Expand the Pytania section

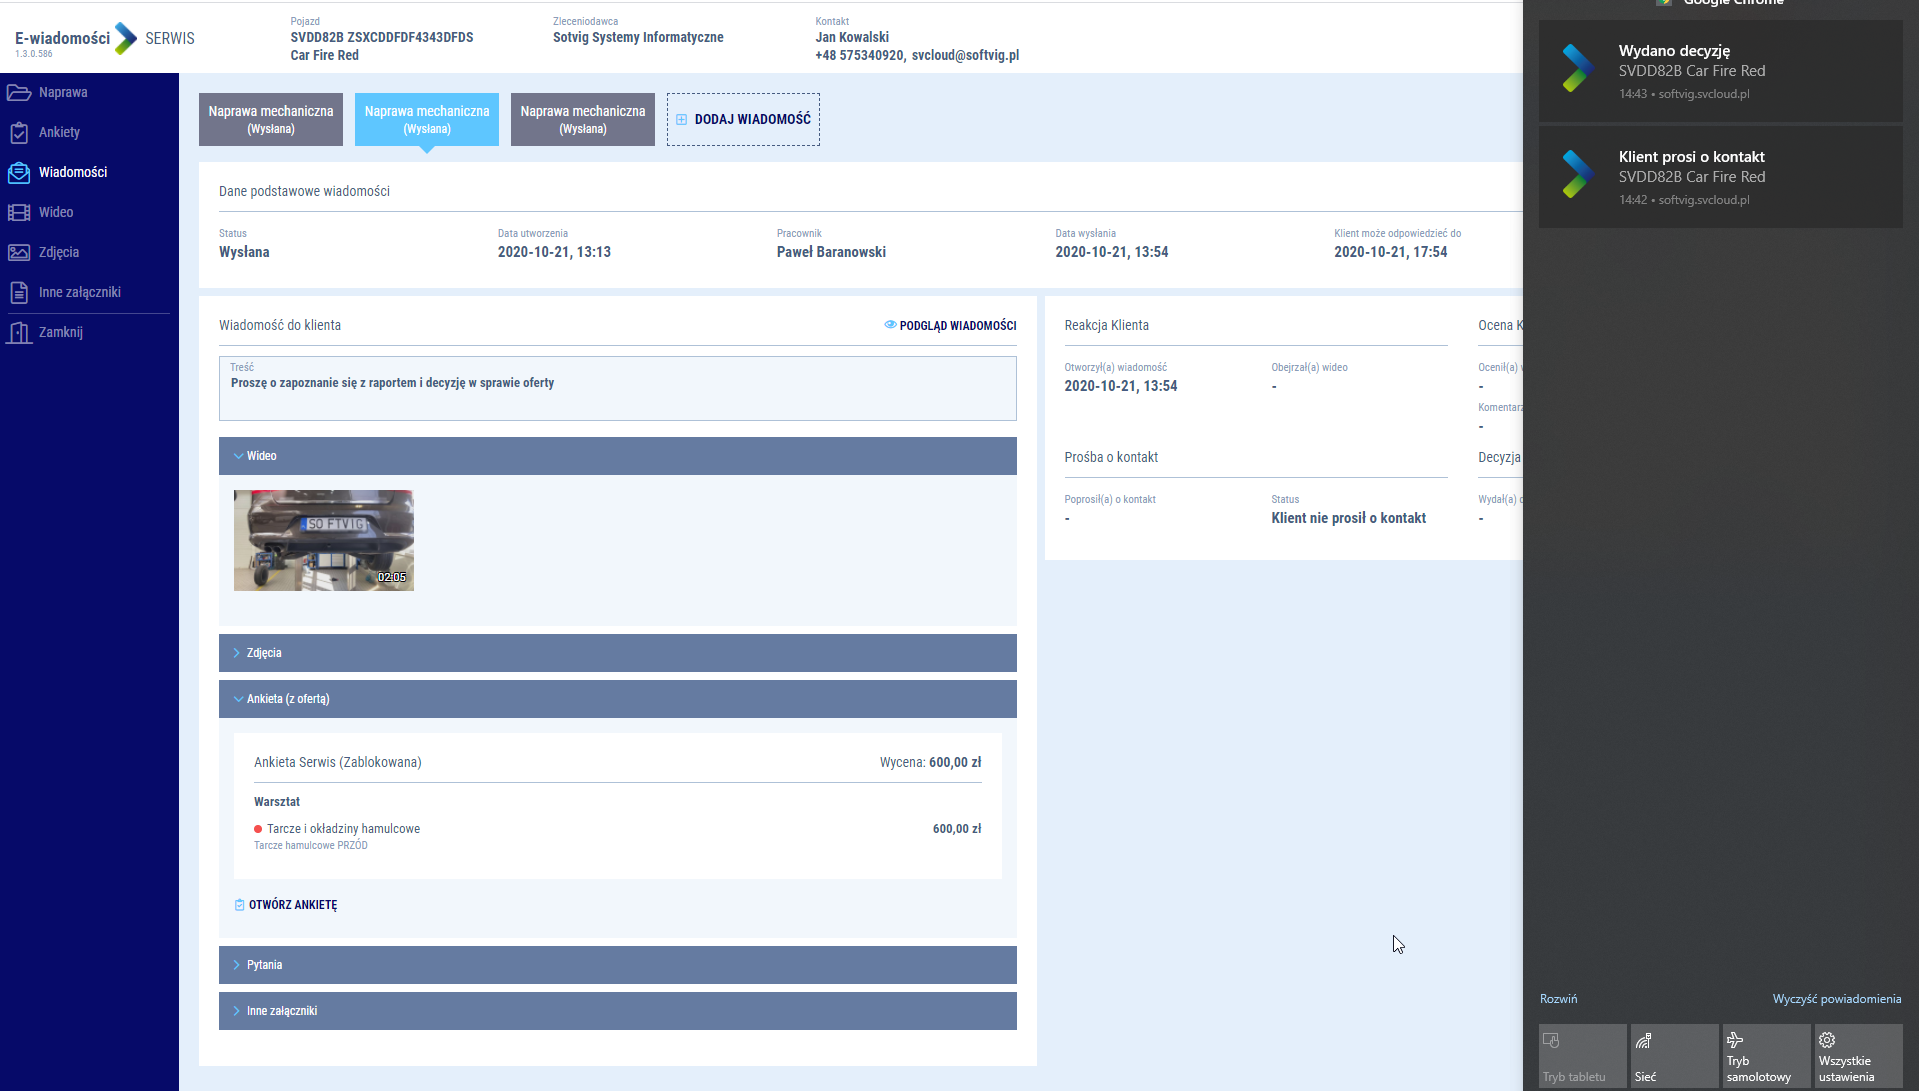pyautogui.click(x=617, y=965)
